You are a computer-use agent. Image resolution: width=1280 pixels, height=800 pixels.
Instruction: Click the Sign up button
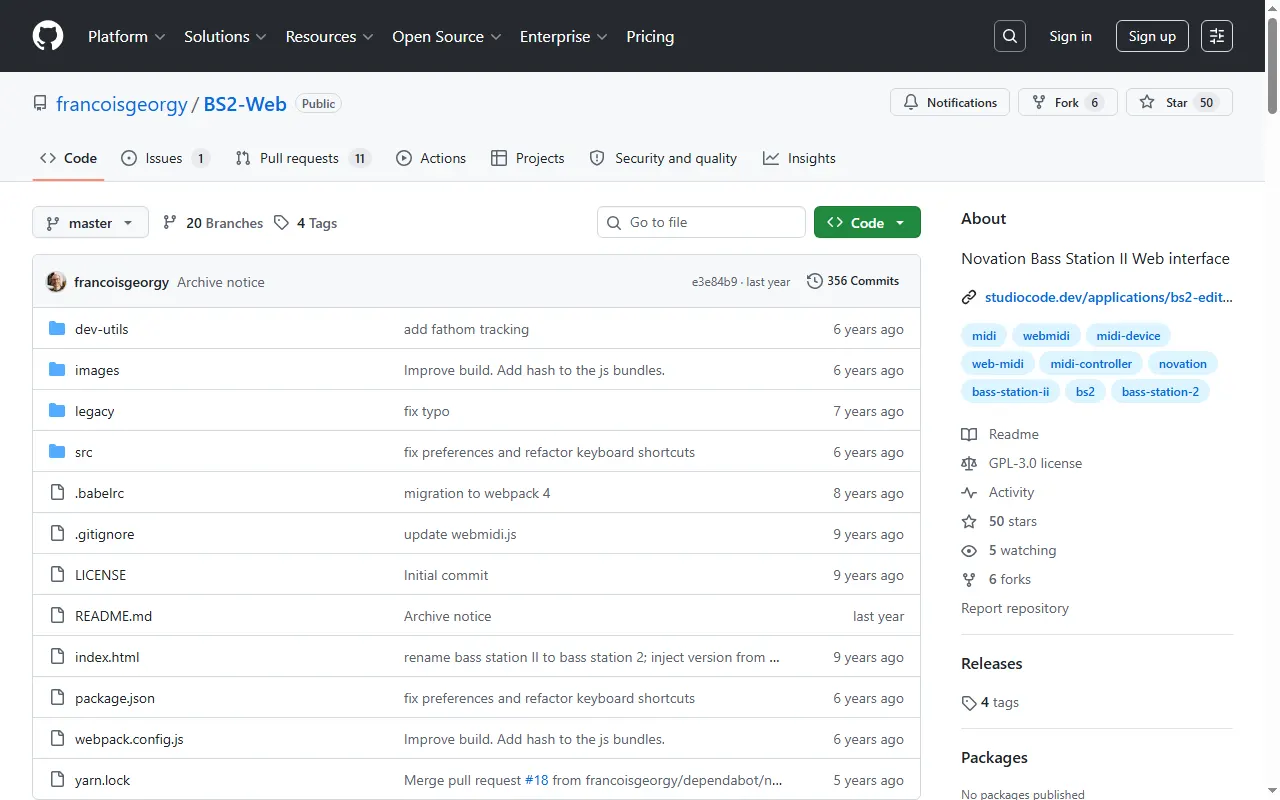pos(1152,36)
